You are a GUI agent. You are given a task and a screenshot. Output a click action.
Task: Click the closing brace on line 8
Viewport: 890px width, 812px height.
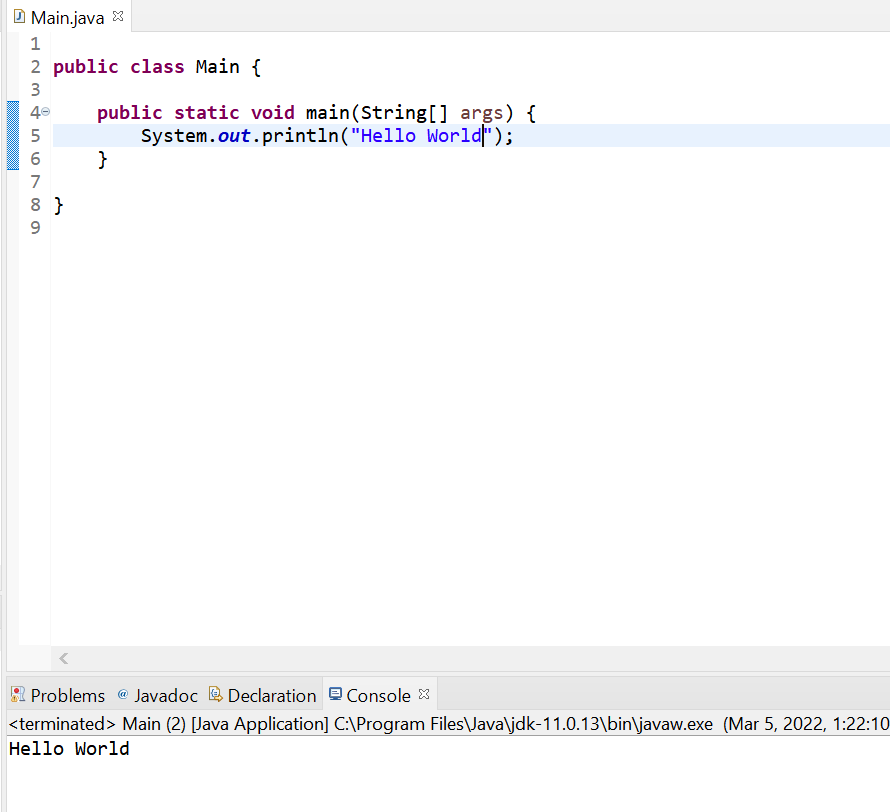pos(58,205)
